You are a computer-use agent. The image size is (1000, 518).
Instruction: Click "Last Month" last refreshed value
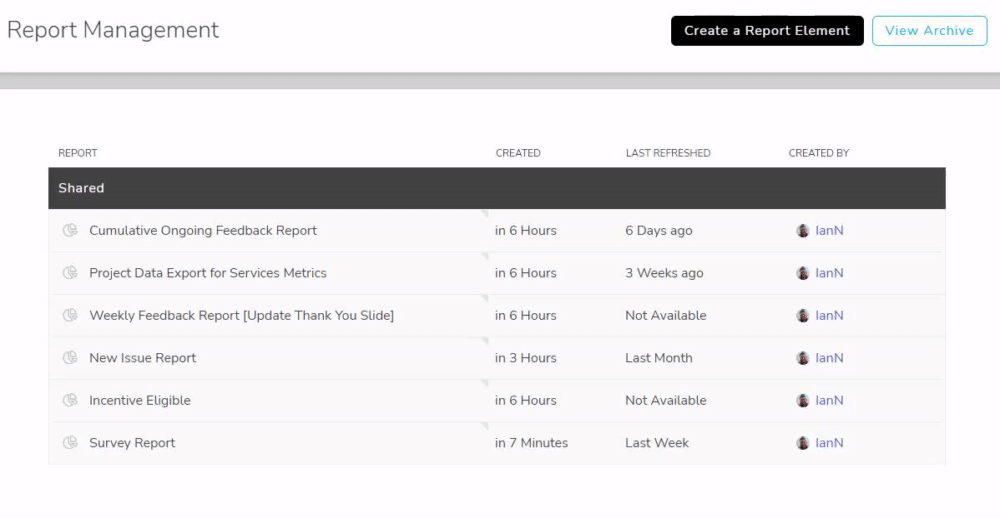click(659, 358)
